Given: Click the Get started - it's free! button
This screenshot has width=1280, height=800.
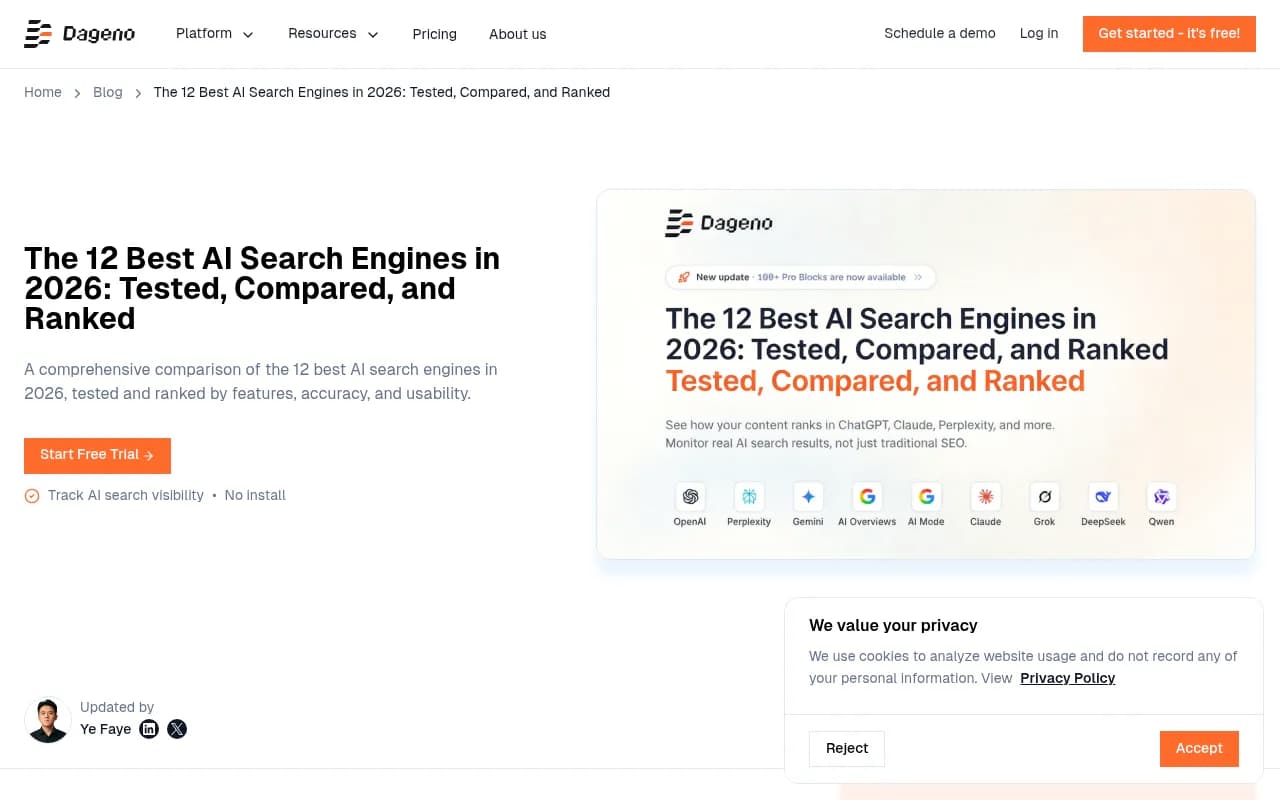Looking at the screenshot, I should (1169, 34).
